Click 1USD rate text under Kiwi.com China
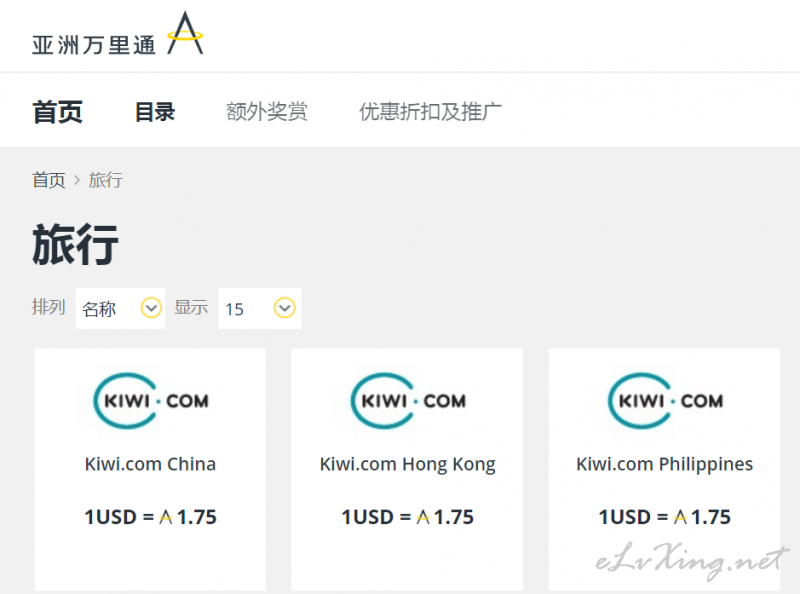800x594 pixels. tap(151, 517)
